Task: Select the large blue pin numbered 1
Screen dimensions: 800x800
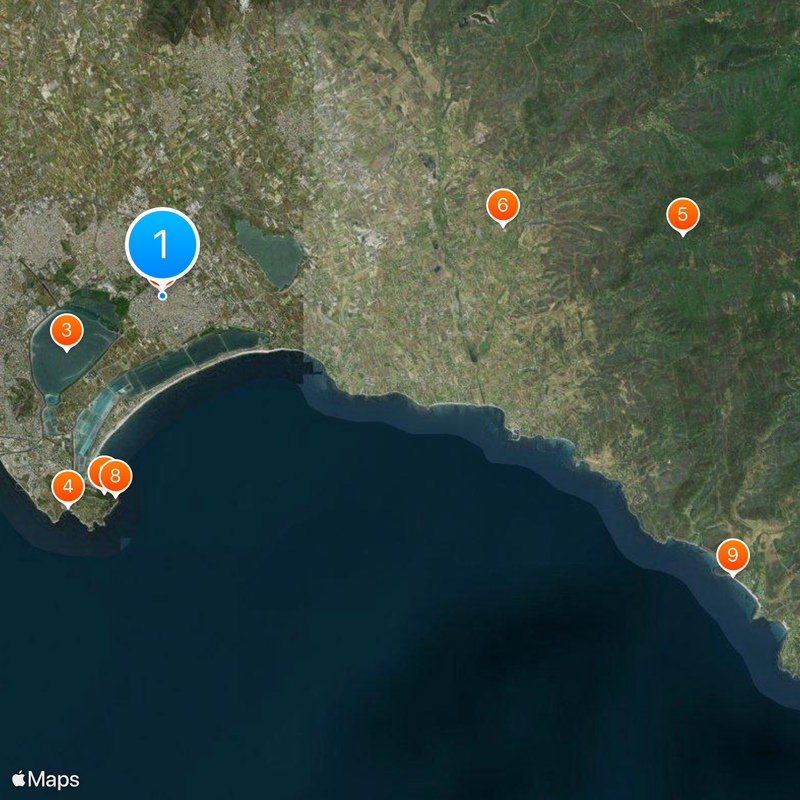Action: (162, 245)
